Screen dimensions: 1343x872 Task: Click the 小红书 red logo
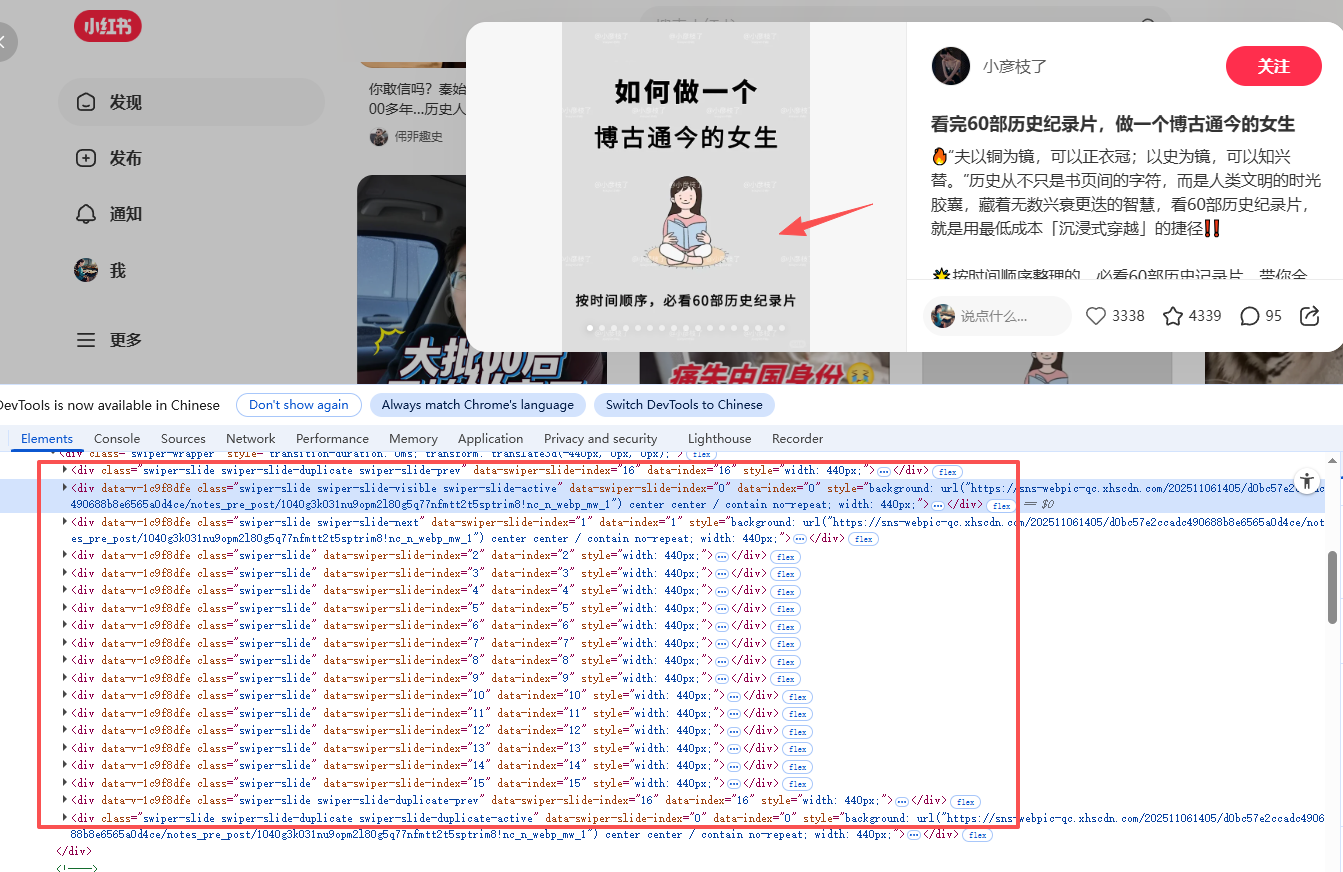(x=107, y=26)
